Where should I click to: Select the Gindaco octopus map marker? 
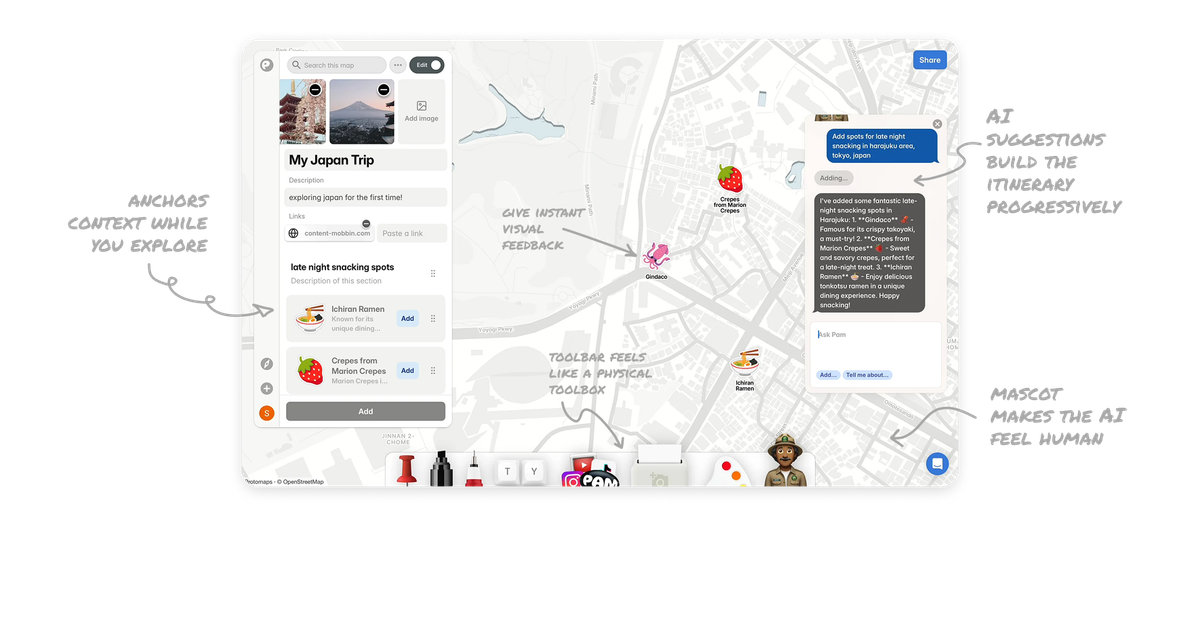tap(655, 256)
